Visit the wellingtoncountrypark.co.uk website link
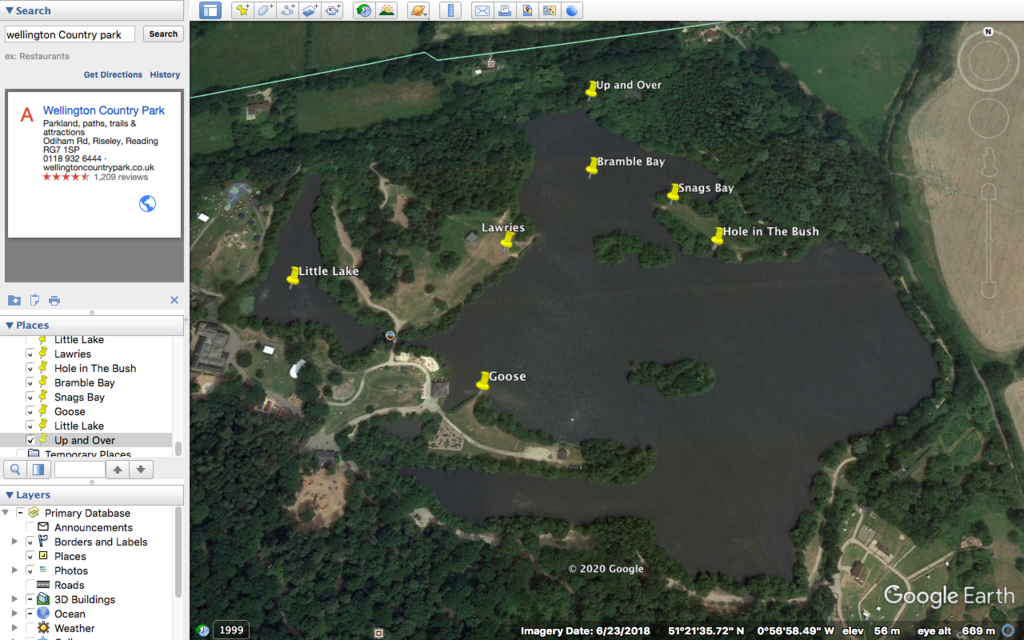The width and height of the screenshot is (1024, 640). [x=99, y=168]
